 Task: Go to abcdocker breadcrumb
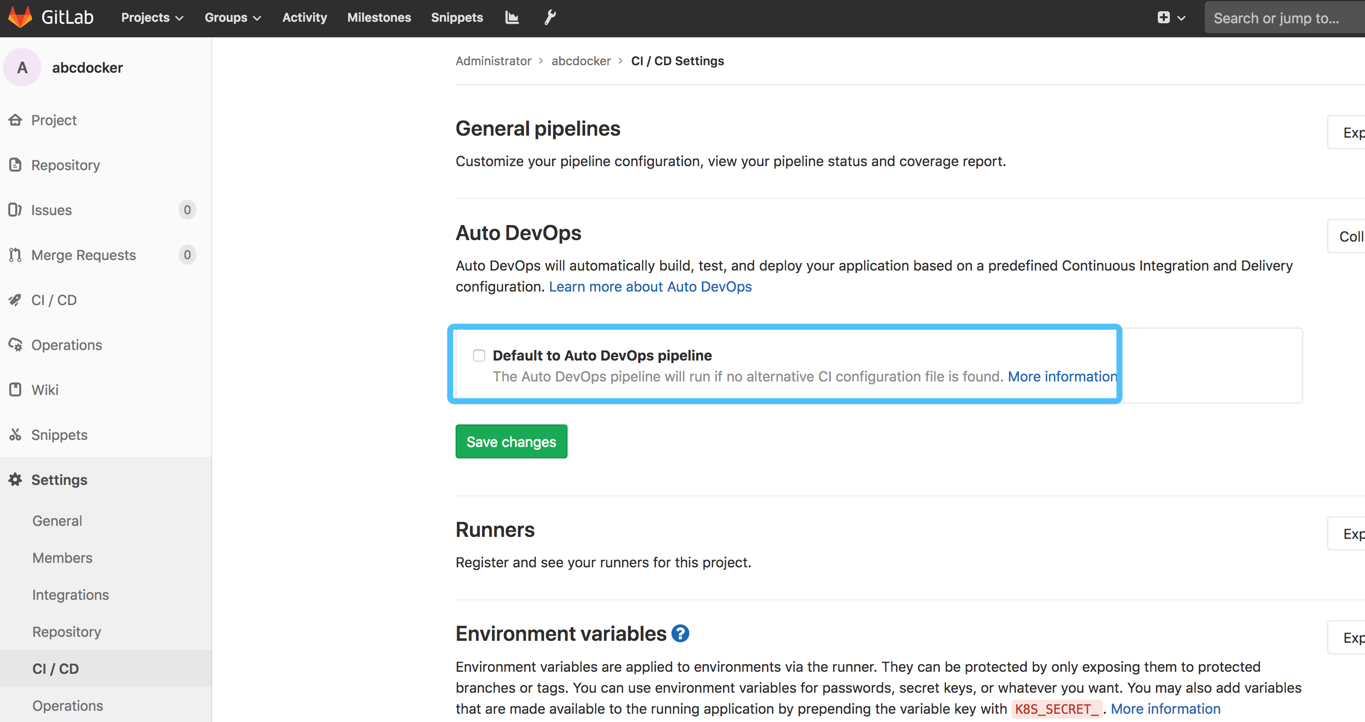pos(581,61)
